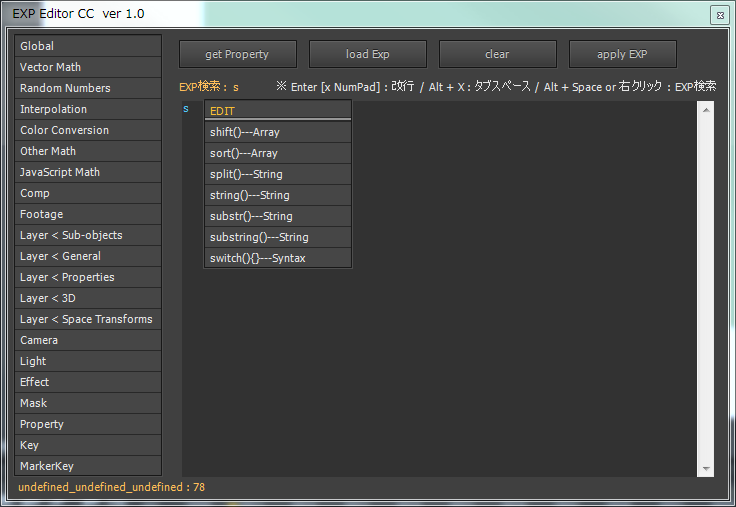Viewport: 736px width, 507px height.
Task: Click the clear button
Action: pos(498,54)
